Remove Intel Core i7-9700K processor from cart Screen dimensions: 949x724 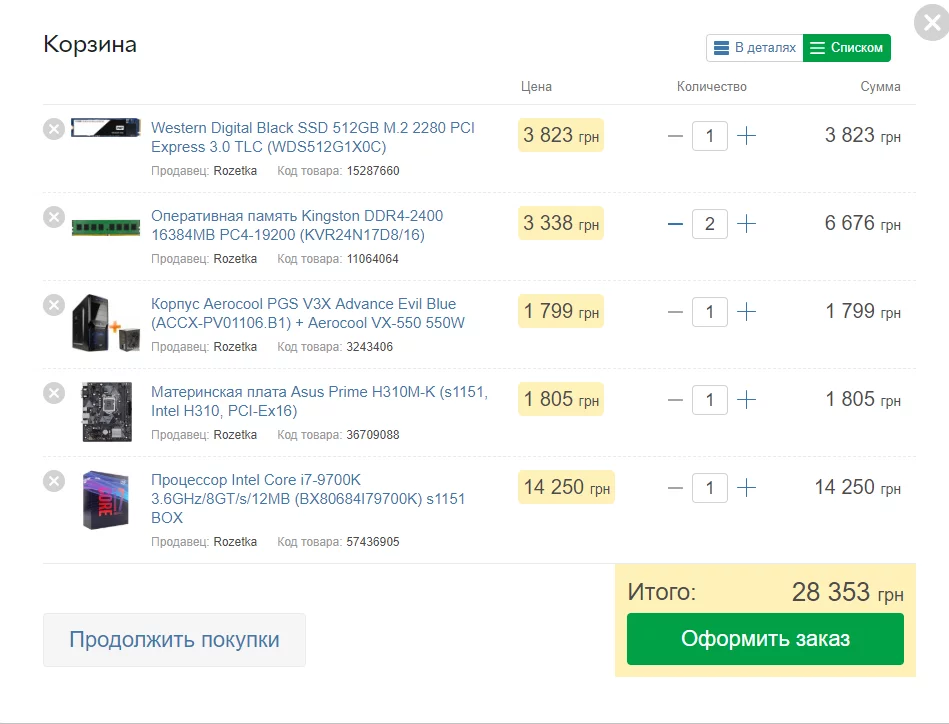click(x=54, y=481)
